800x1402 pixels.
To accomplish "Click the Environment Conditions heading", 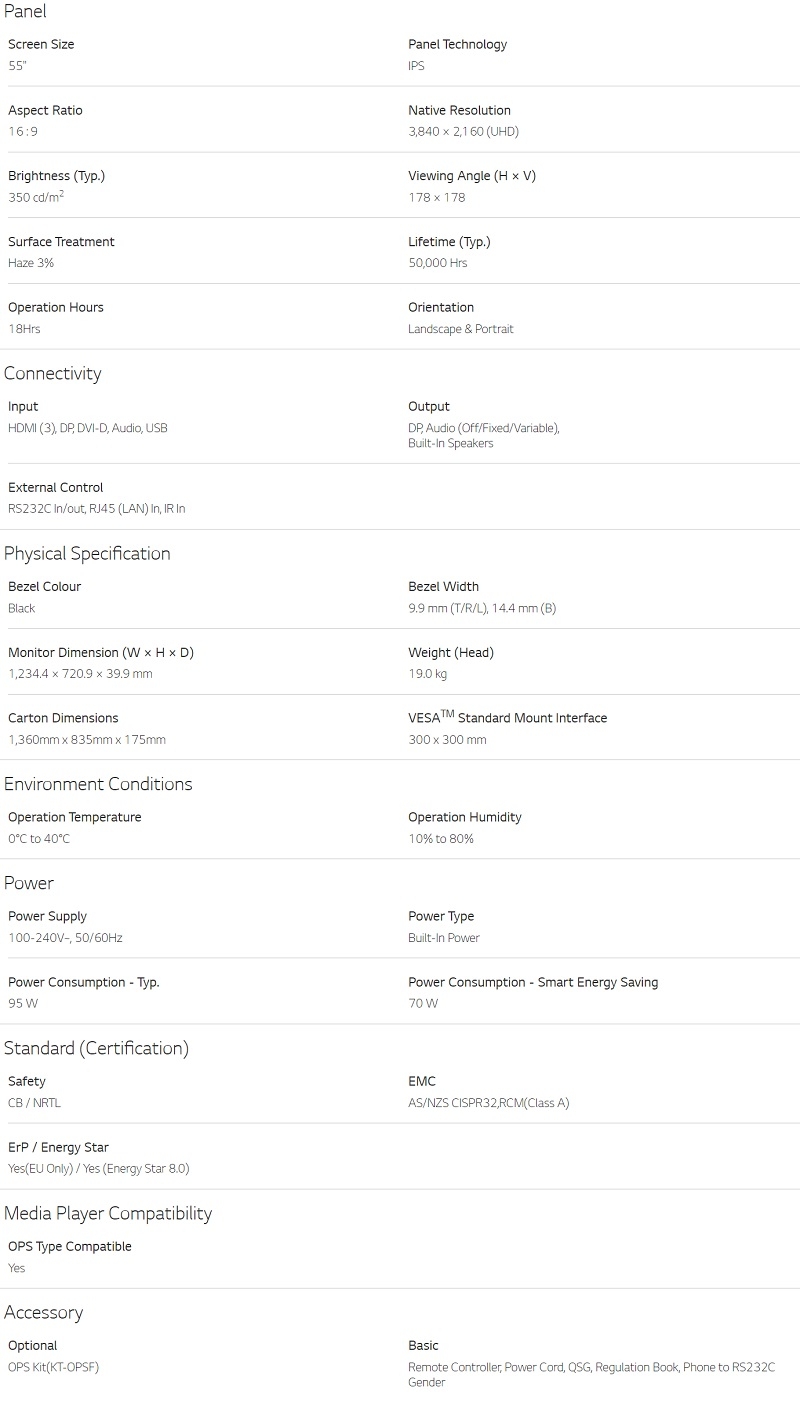I will click(98, 784).
